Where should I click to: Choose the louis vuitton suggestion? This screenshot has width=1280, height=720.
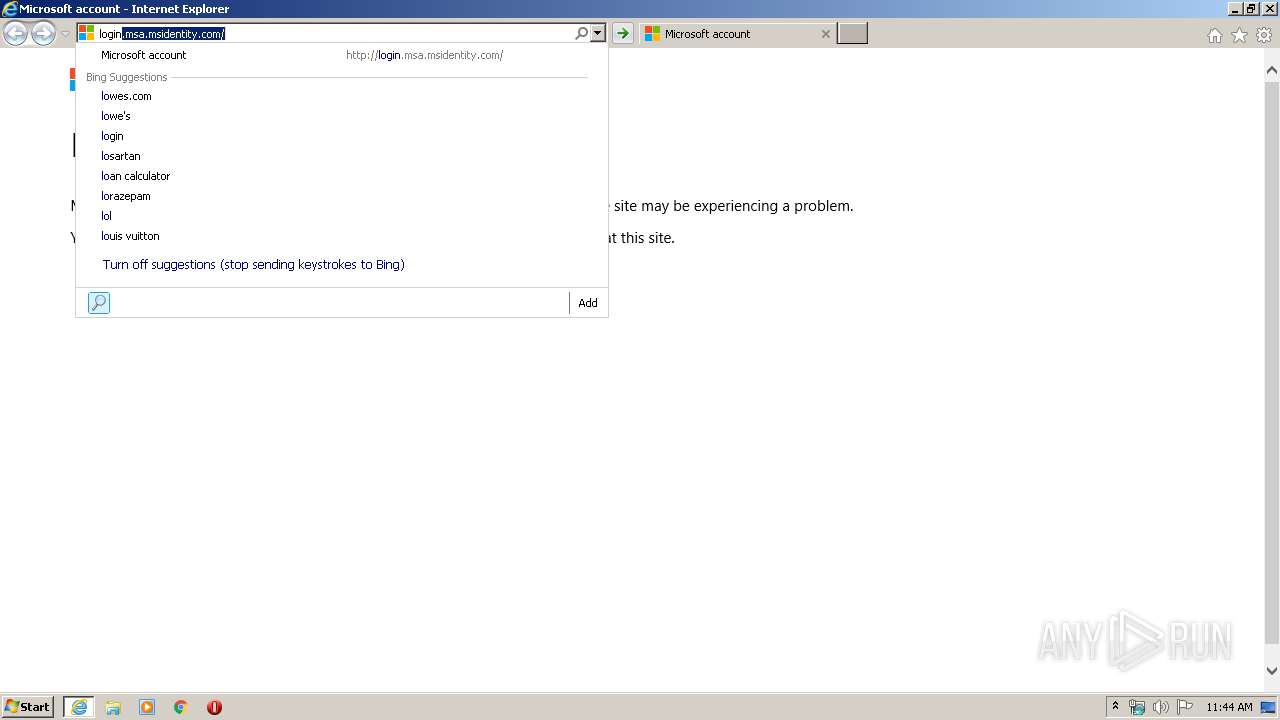point(342,236)
